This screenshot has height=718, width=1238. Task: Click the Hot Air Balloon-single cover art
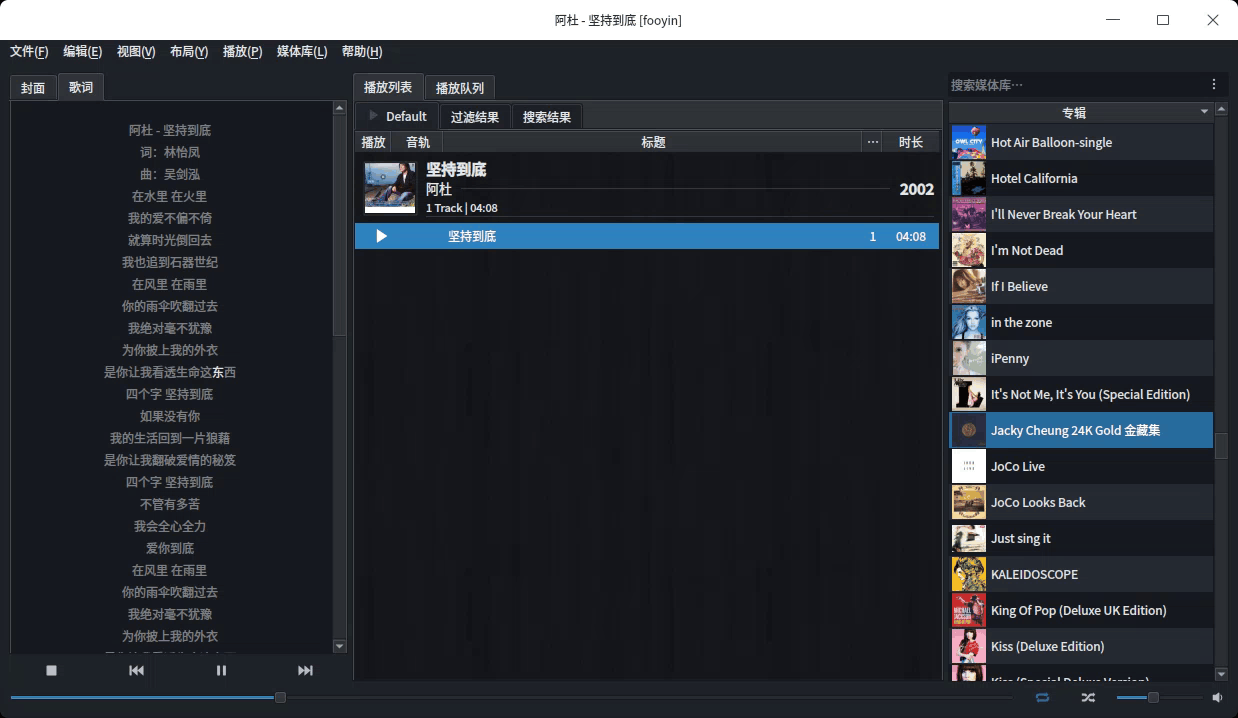pos(968,142)
